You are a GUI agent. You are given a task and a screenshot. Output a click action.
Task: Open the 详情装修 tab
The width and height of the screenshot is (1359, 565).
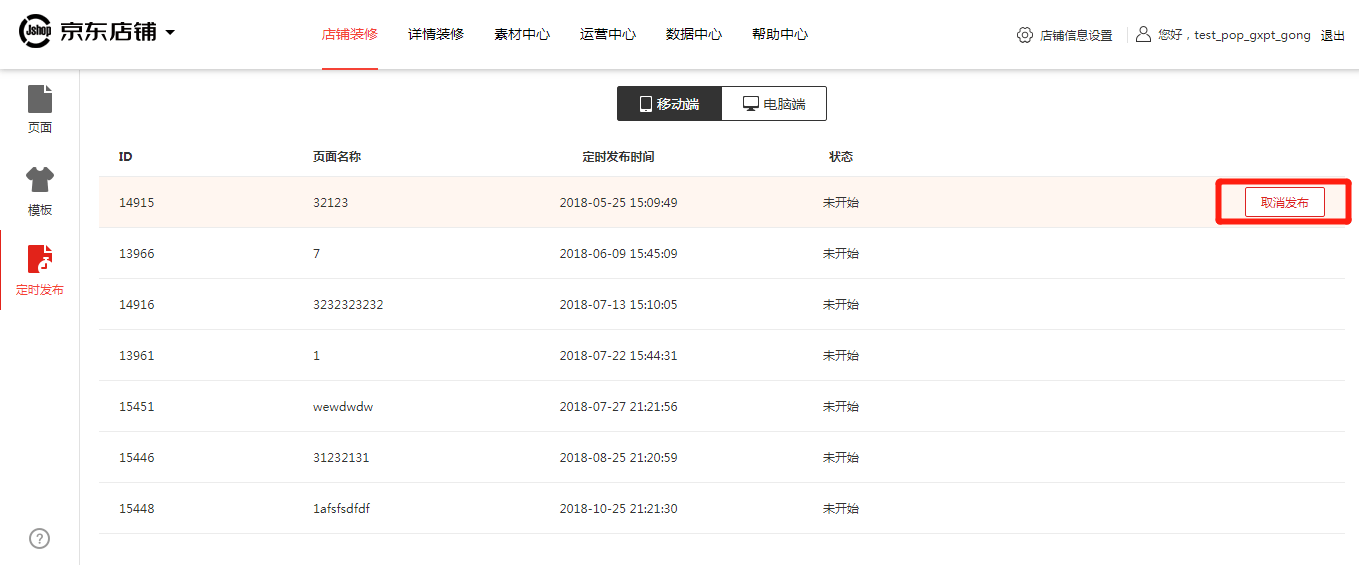point(436,34)
